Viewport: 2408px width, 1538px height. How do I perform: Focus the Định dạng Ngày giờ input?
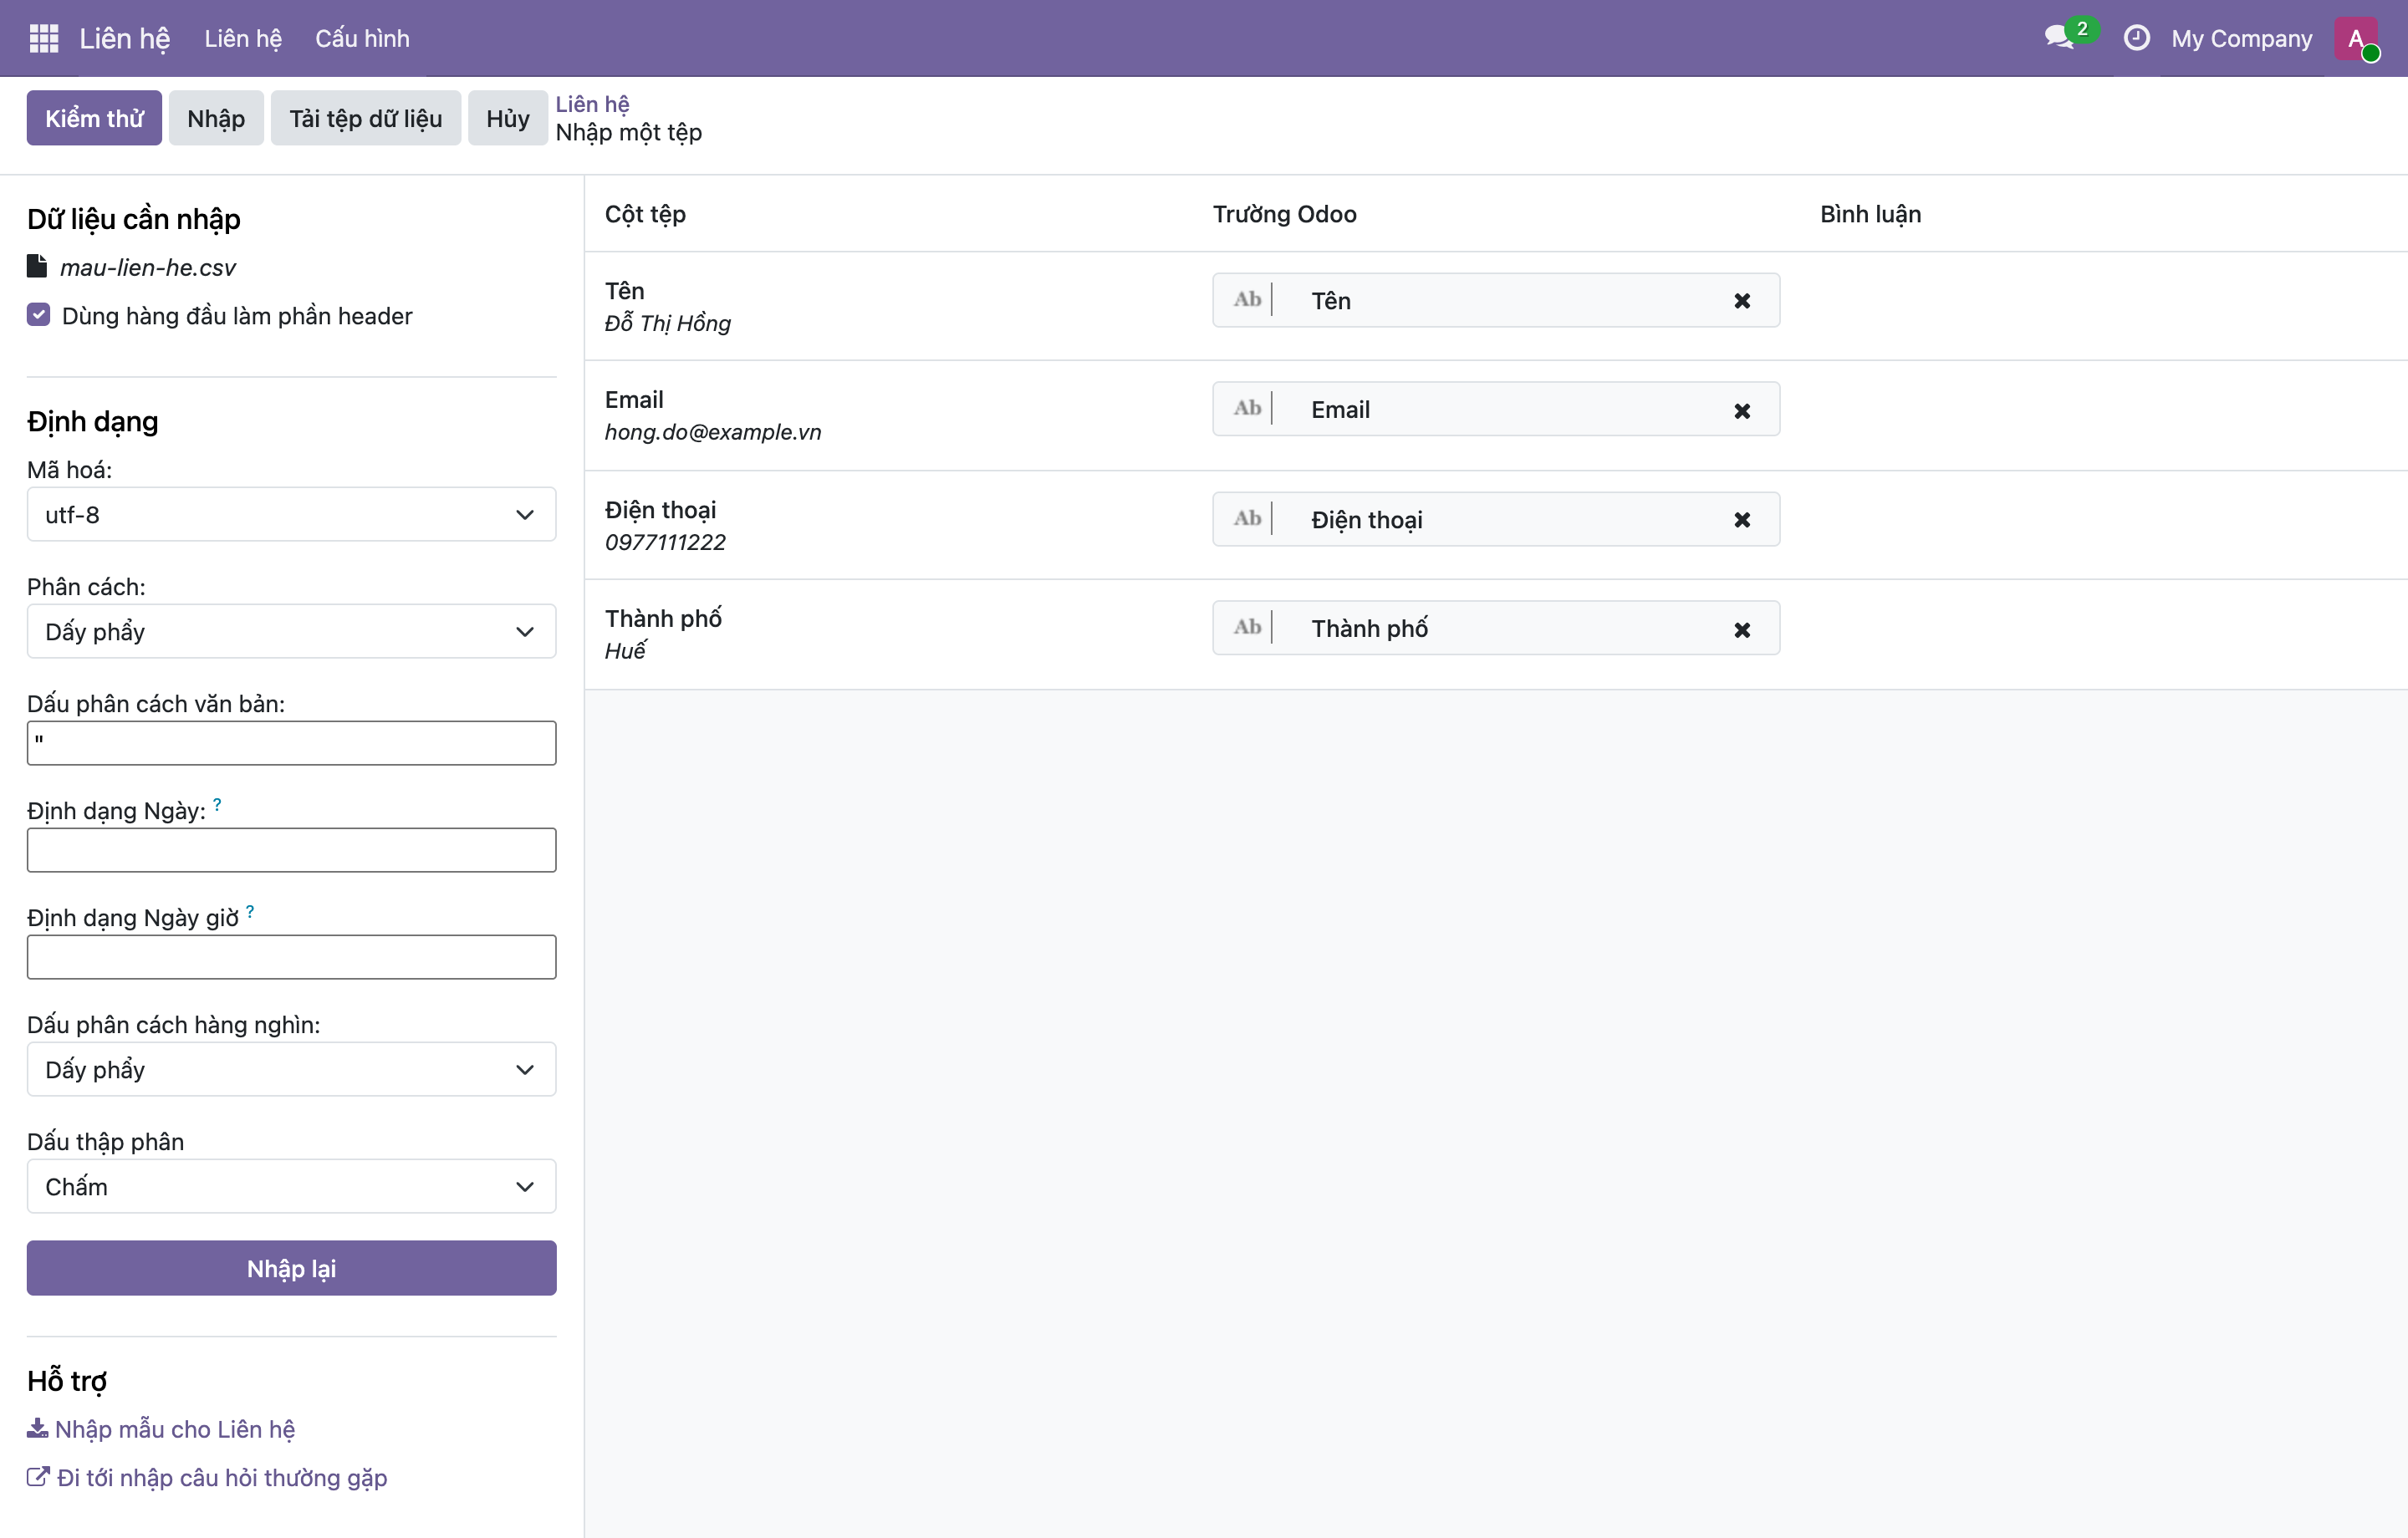[291, 957]
